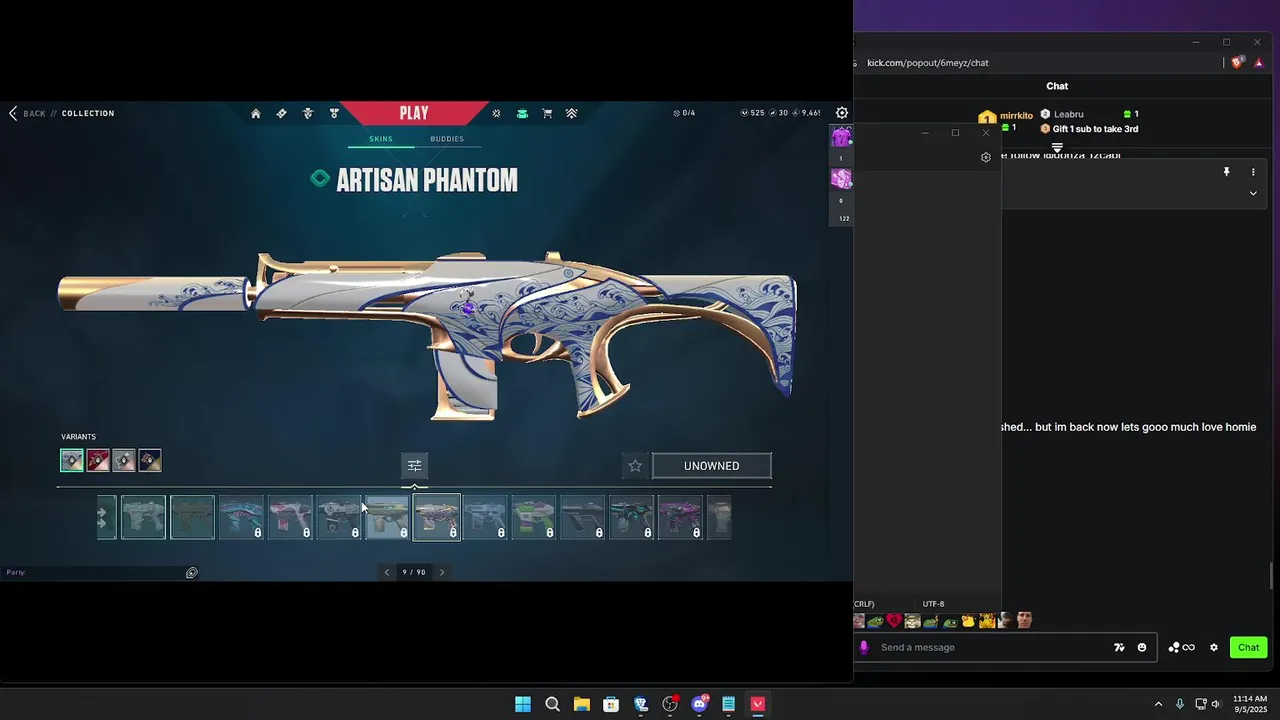Go to next skin page arrow
This screenshot has width=1280, height=720.
tap(442, 572)
